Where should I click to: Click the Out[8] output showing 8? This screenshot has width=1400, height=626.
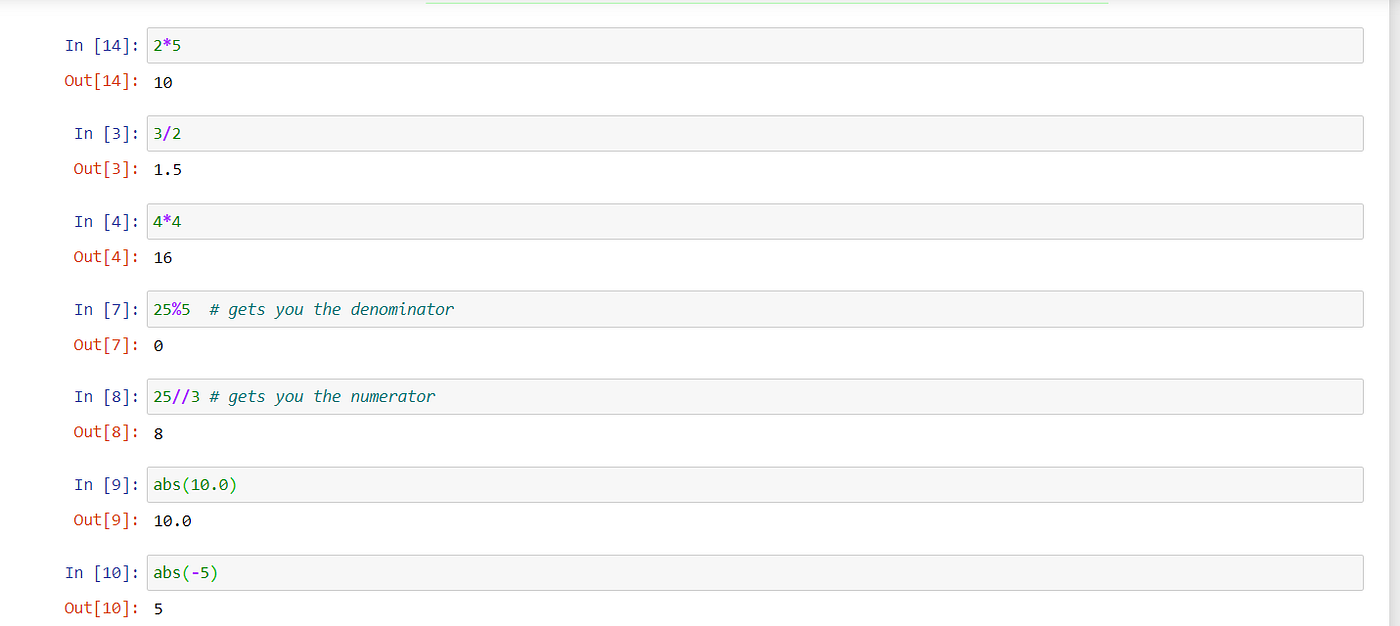[157, 432]
